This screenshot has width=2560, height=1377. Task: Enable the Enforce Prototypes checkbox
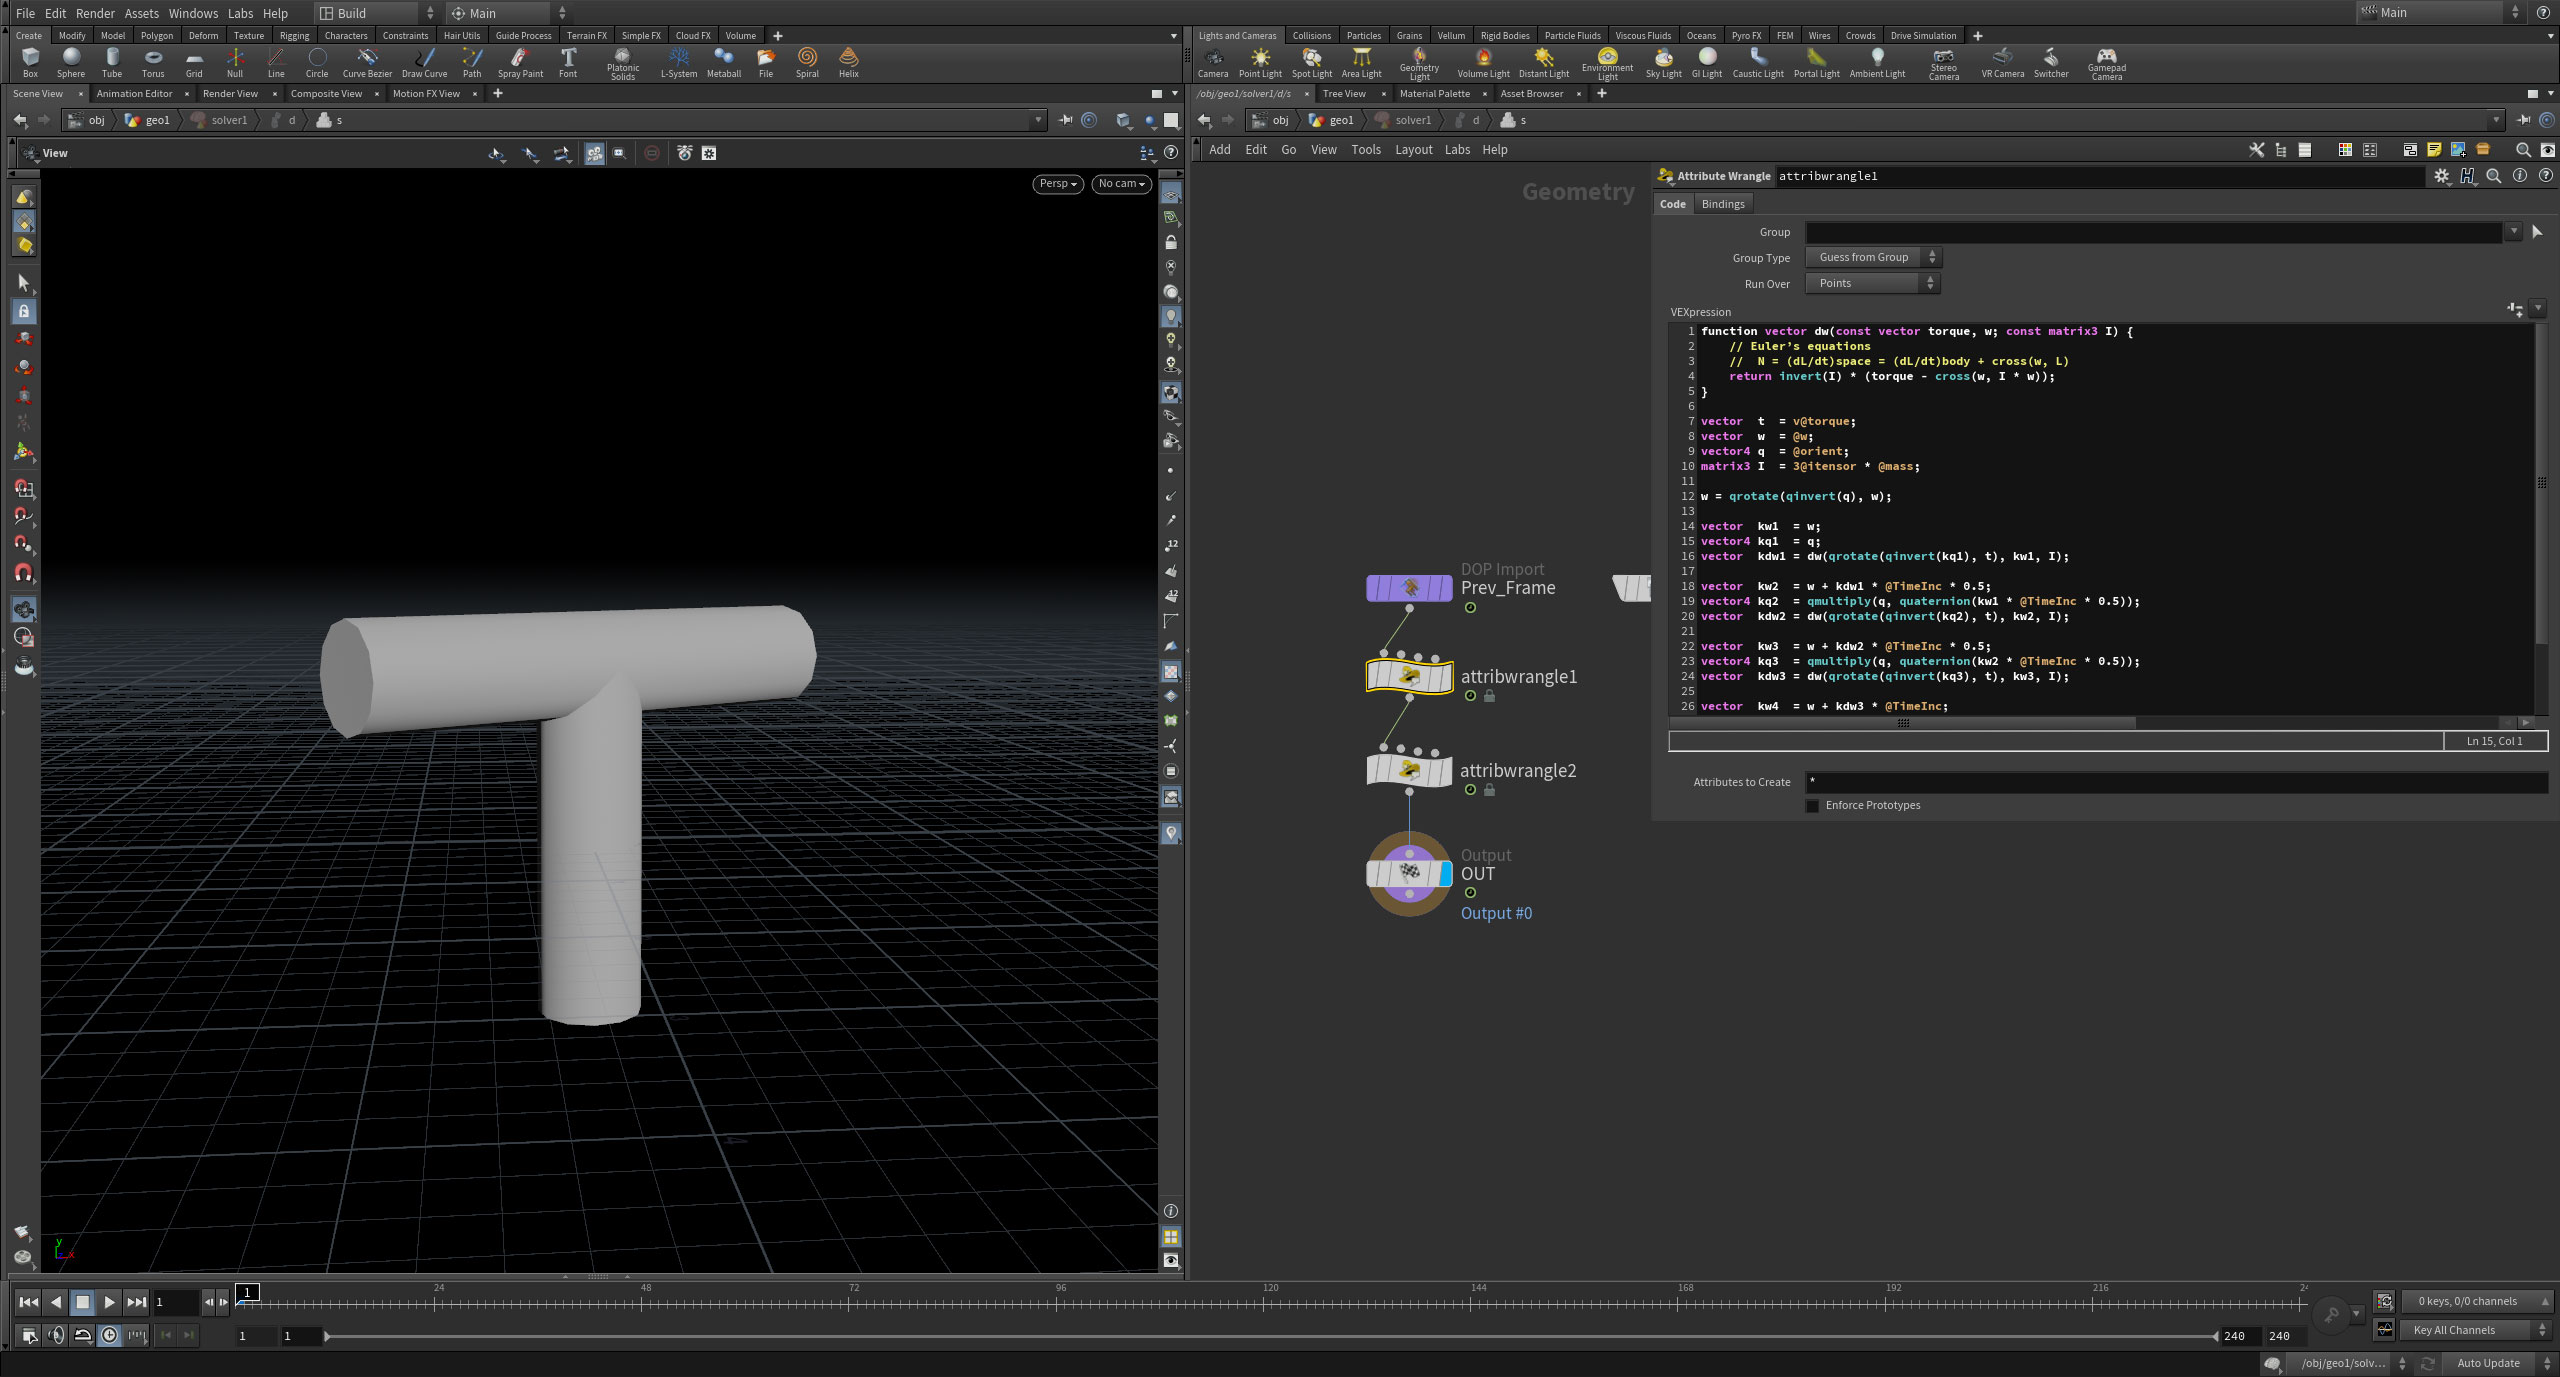pyautogui.click(x=1813, y=806)
